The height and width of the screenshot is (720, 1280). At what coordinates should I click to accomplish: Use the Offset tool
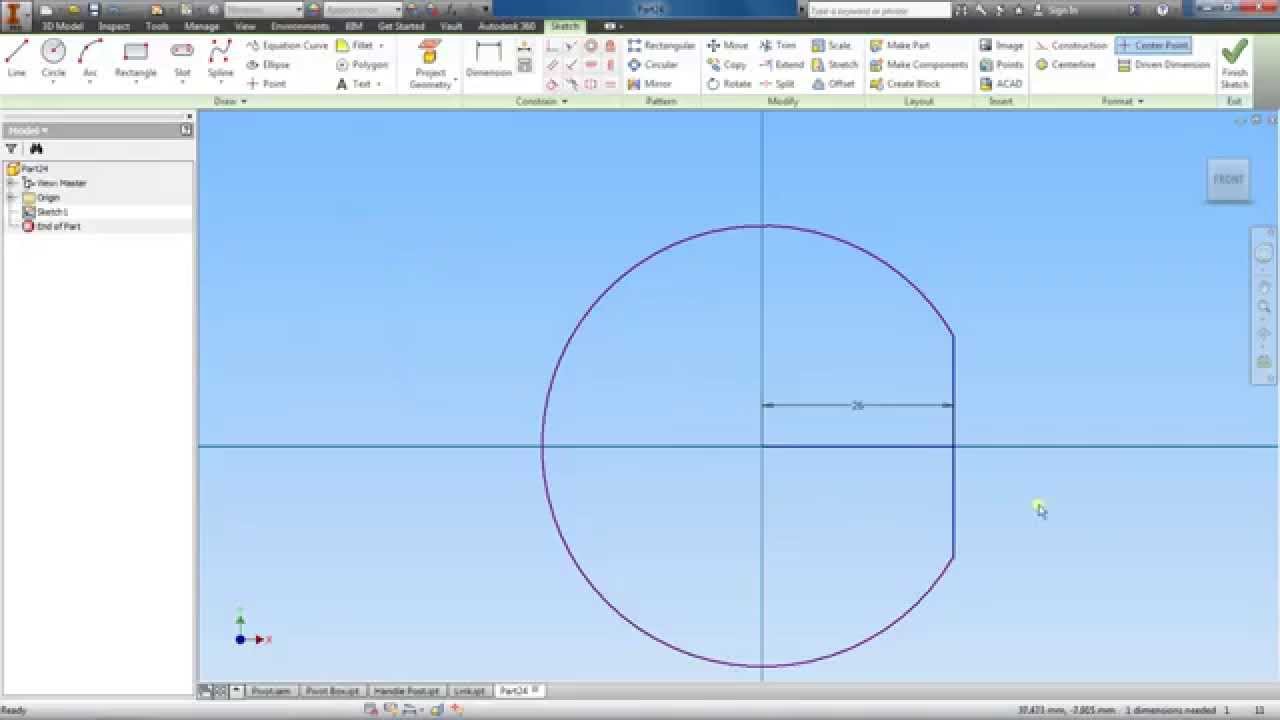click(833, 84)
